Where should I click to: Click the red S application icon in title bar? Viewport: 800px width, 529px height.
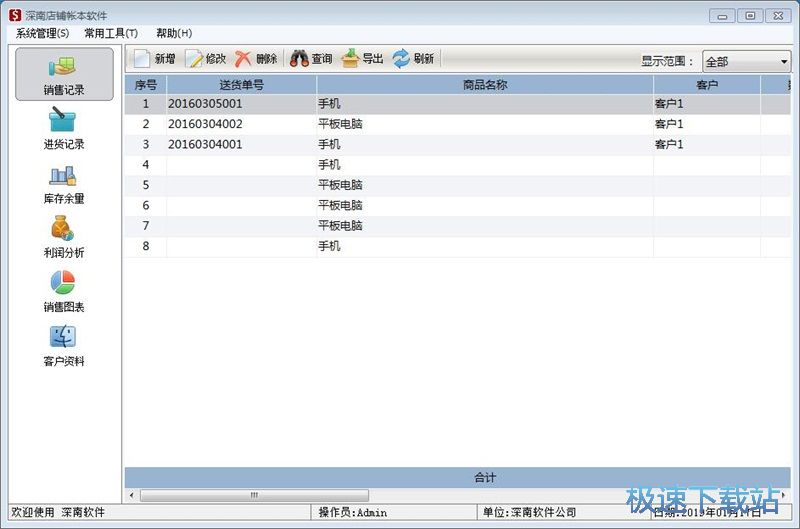(x=15, y=15)
